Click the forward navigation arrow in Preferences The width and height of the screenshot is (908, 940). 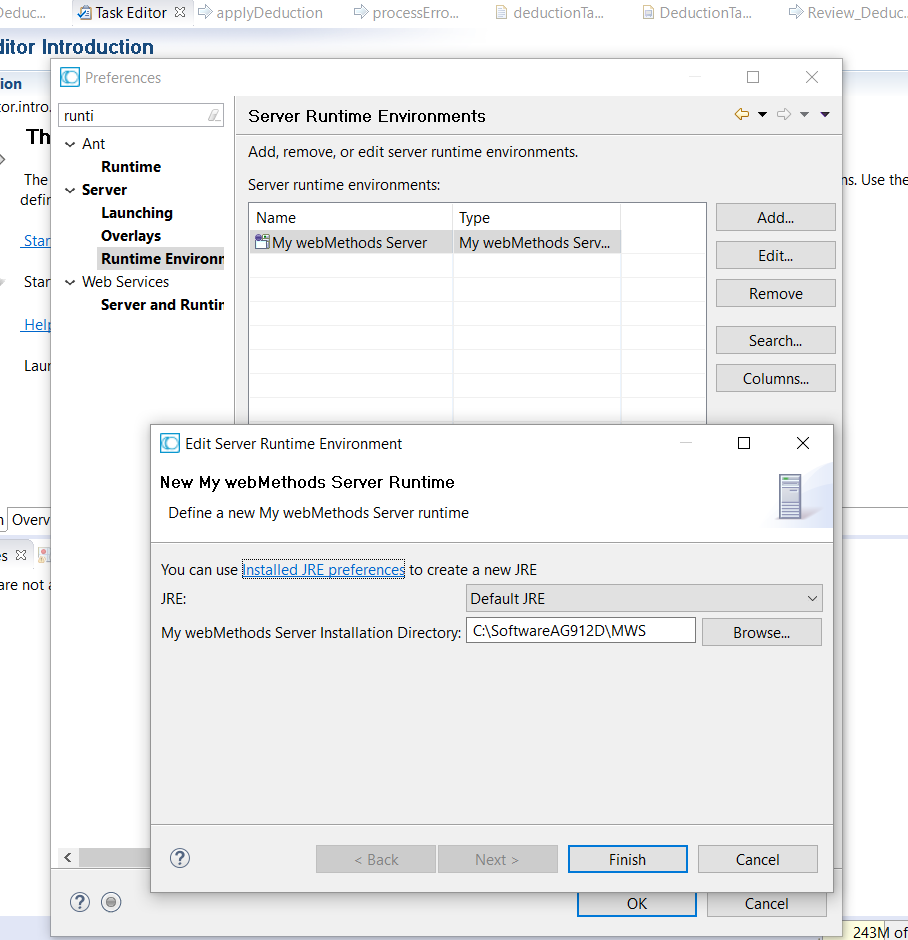coord(784,114)
